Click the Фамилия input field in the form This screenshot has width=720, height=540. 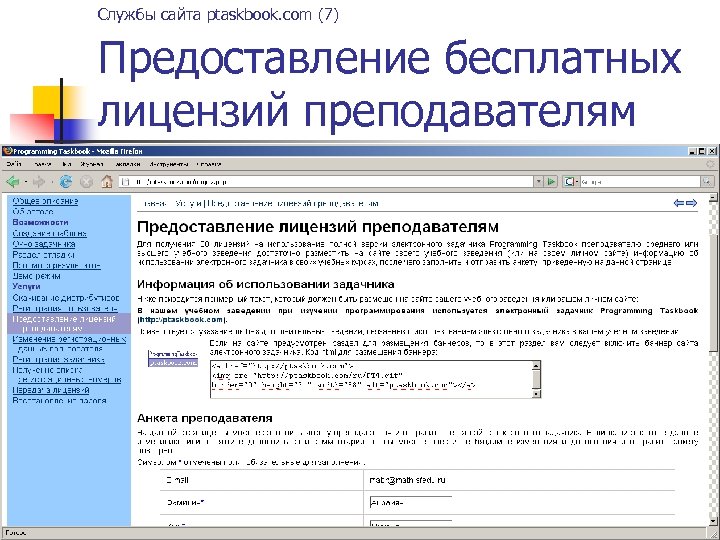click(411, 503)
